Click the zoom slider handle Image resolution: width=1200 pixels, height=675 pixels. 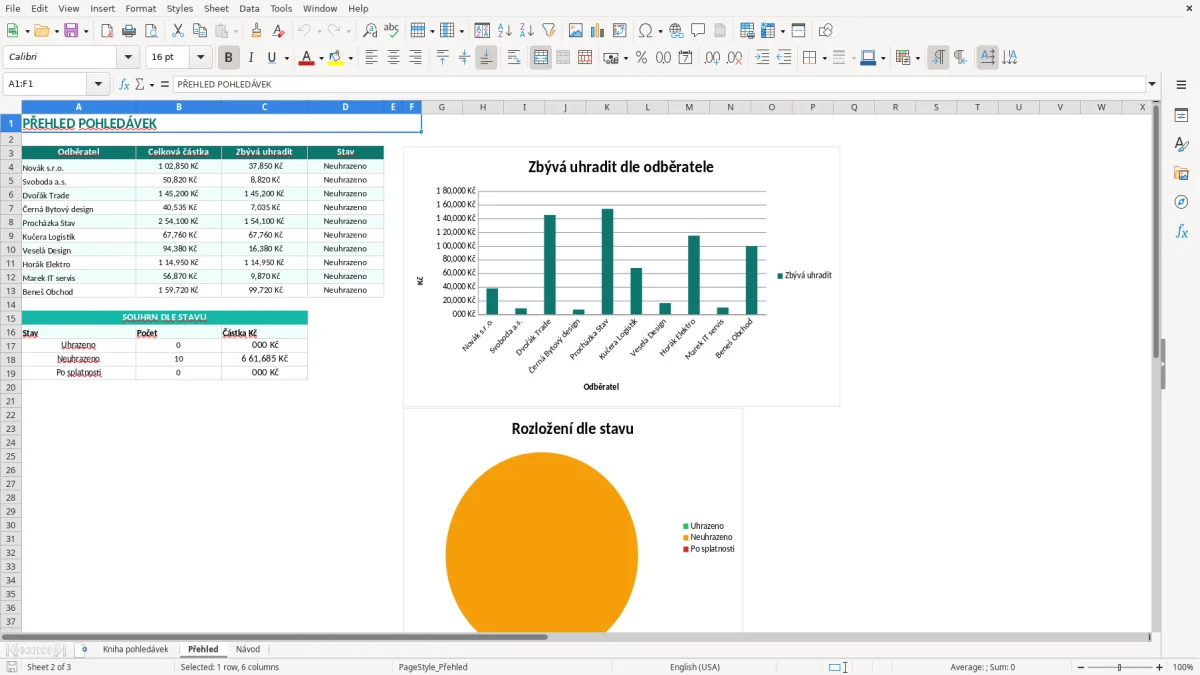point(1120,667)
